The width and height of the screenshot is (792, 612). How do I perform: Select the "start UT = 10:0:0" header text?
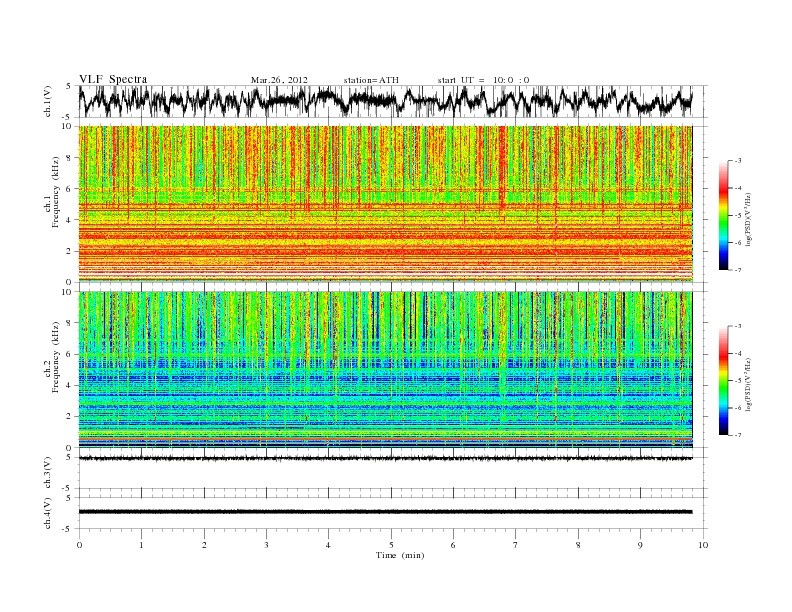[x=483, y=80]
